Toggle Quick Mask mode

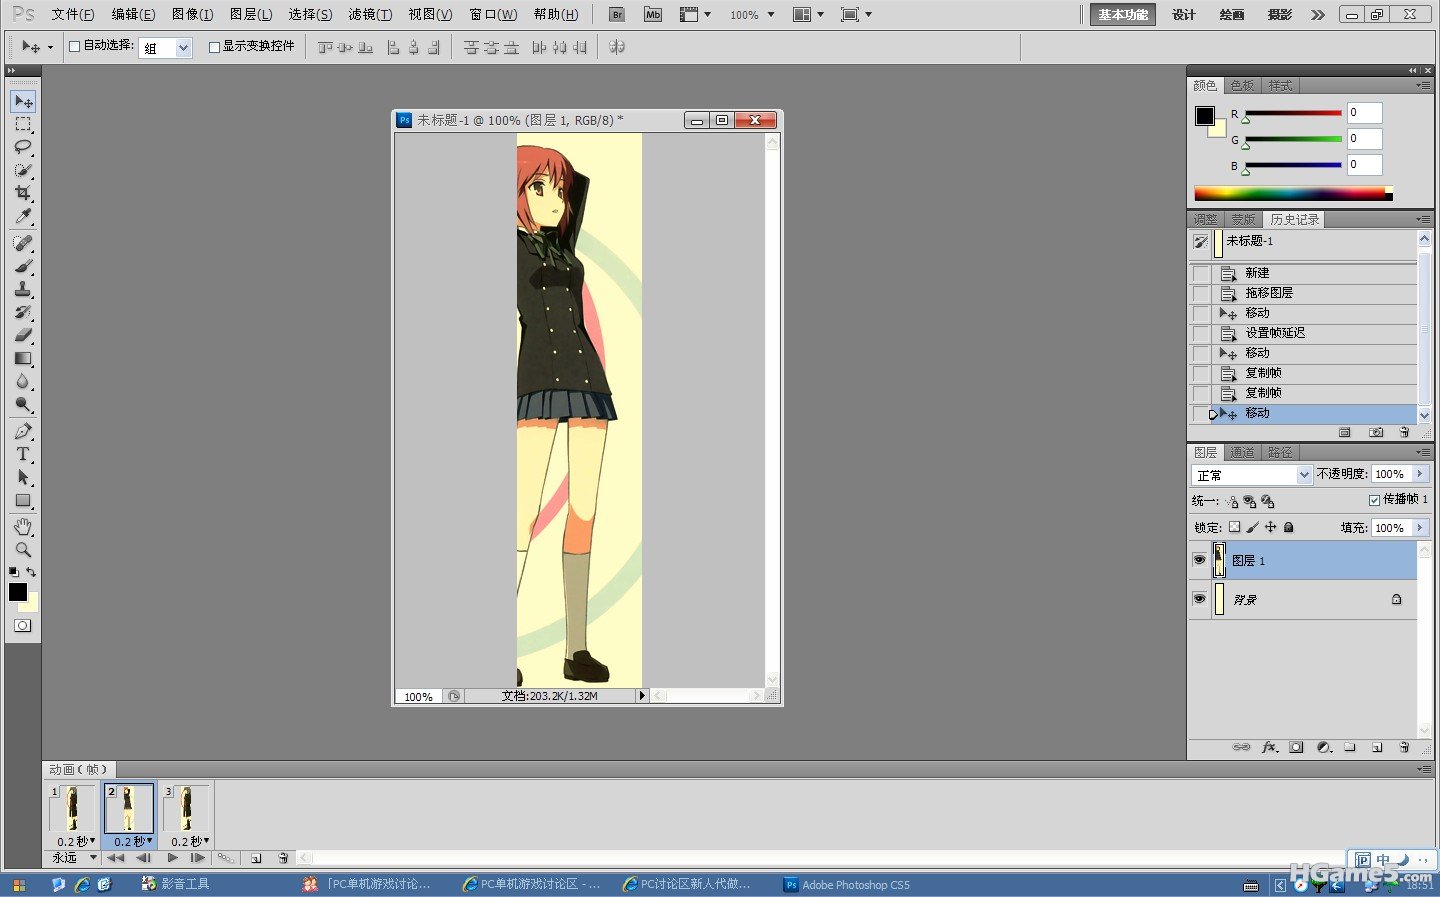click(22, 626)
